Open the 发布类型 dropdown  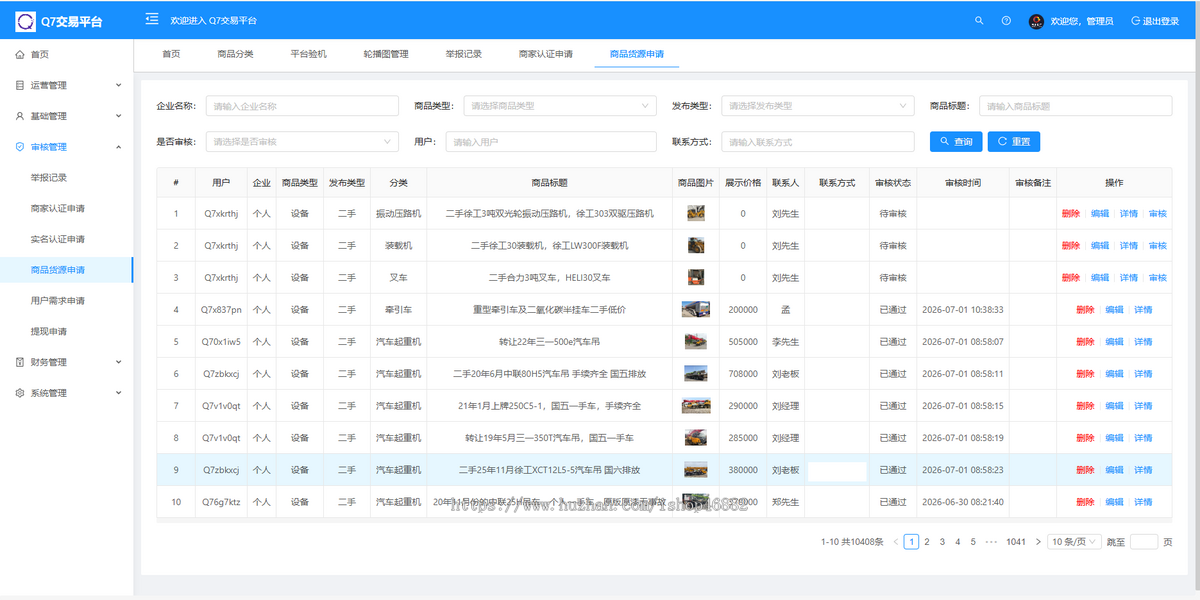tap(818, 106)
